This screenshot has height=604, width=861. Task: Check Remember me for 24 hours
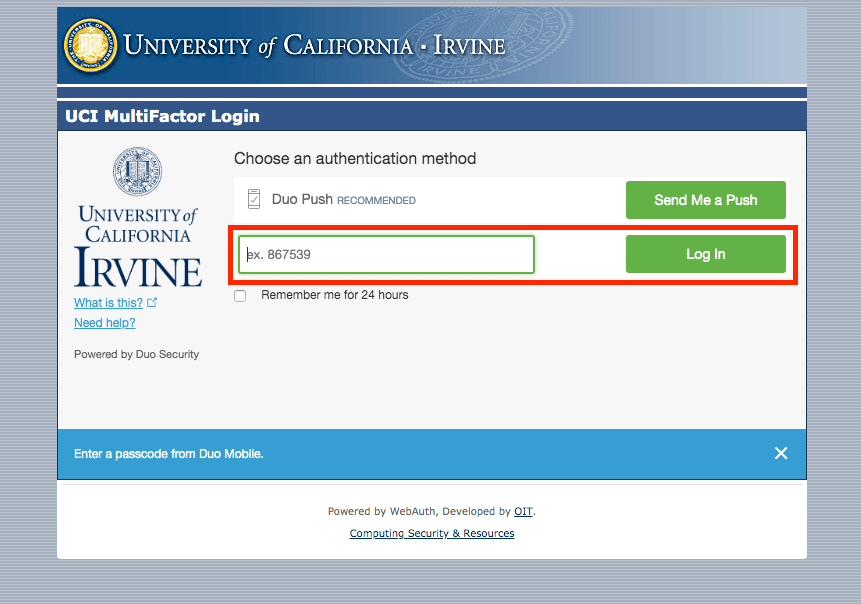240,296
